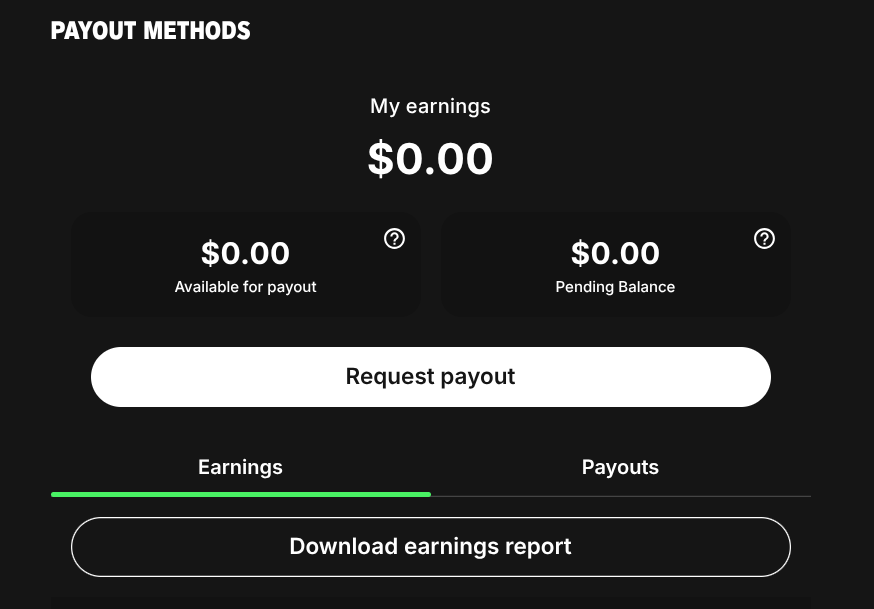This screenshot has width=874, height=609.
Task: Select the Available for payout label text
Action: pos(245,287)
